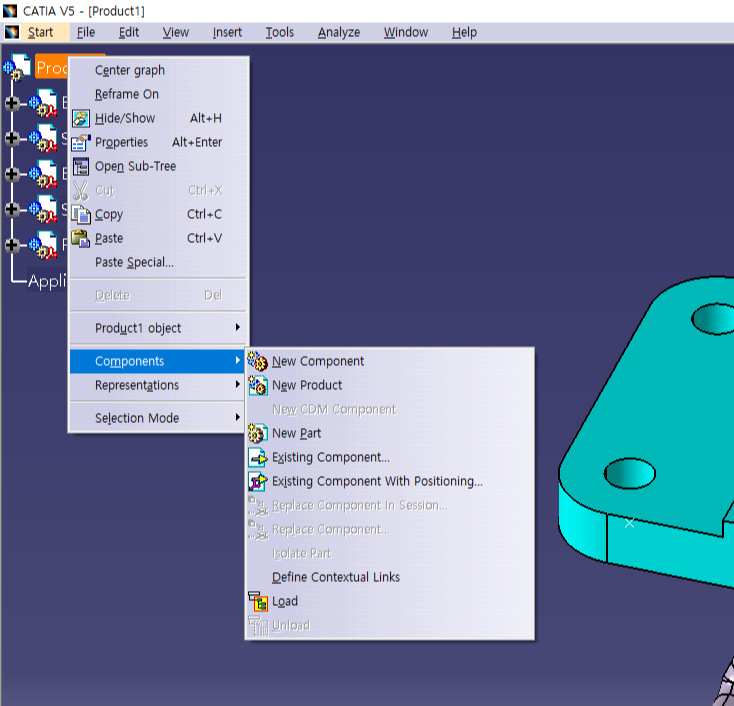Click the New Part icon
Viewport: 734px width, 706px height.
tap(257, 433)
